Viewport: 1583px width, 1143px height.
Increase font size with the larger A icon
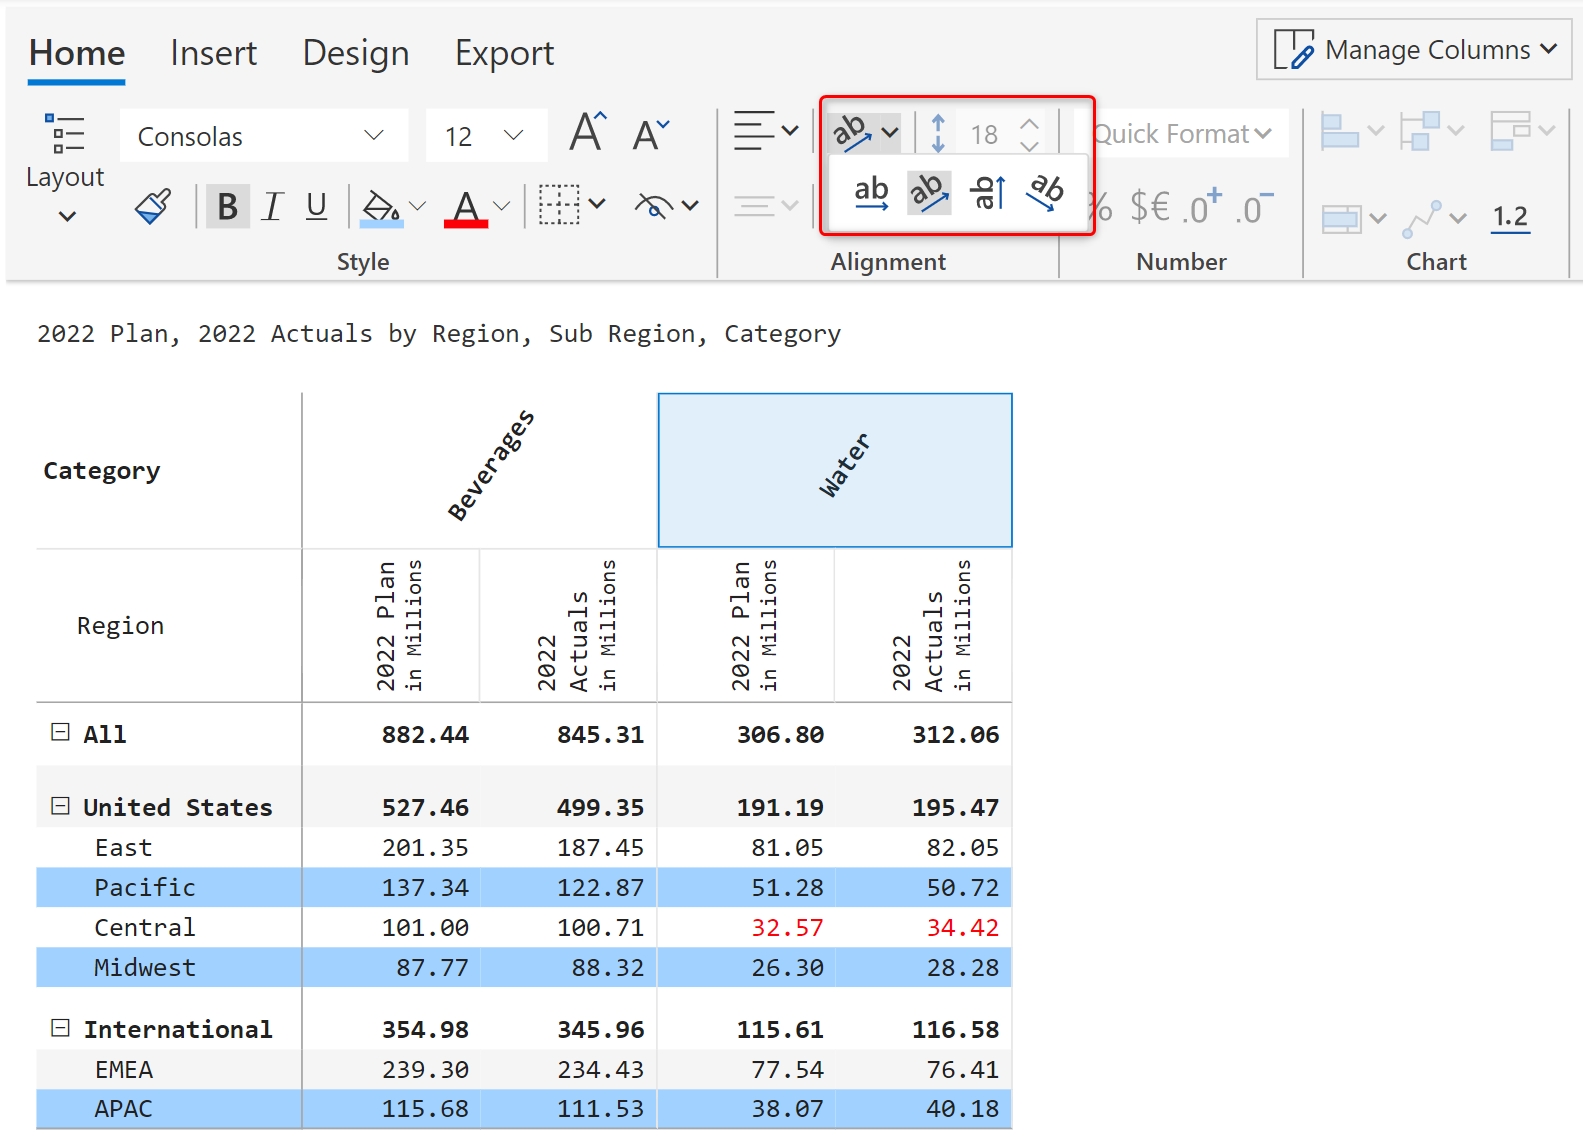[x=587, y=133]
